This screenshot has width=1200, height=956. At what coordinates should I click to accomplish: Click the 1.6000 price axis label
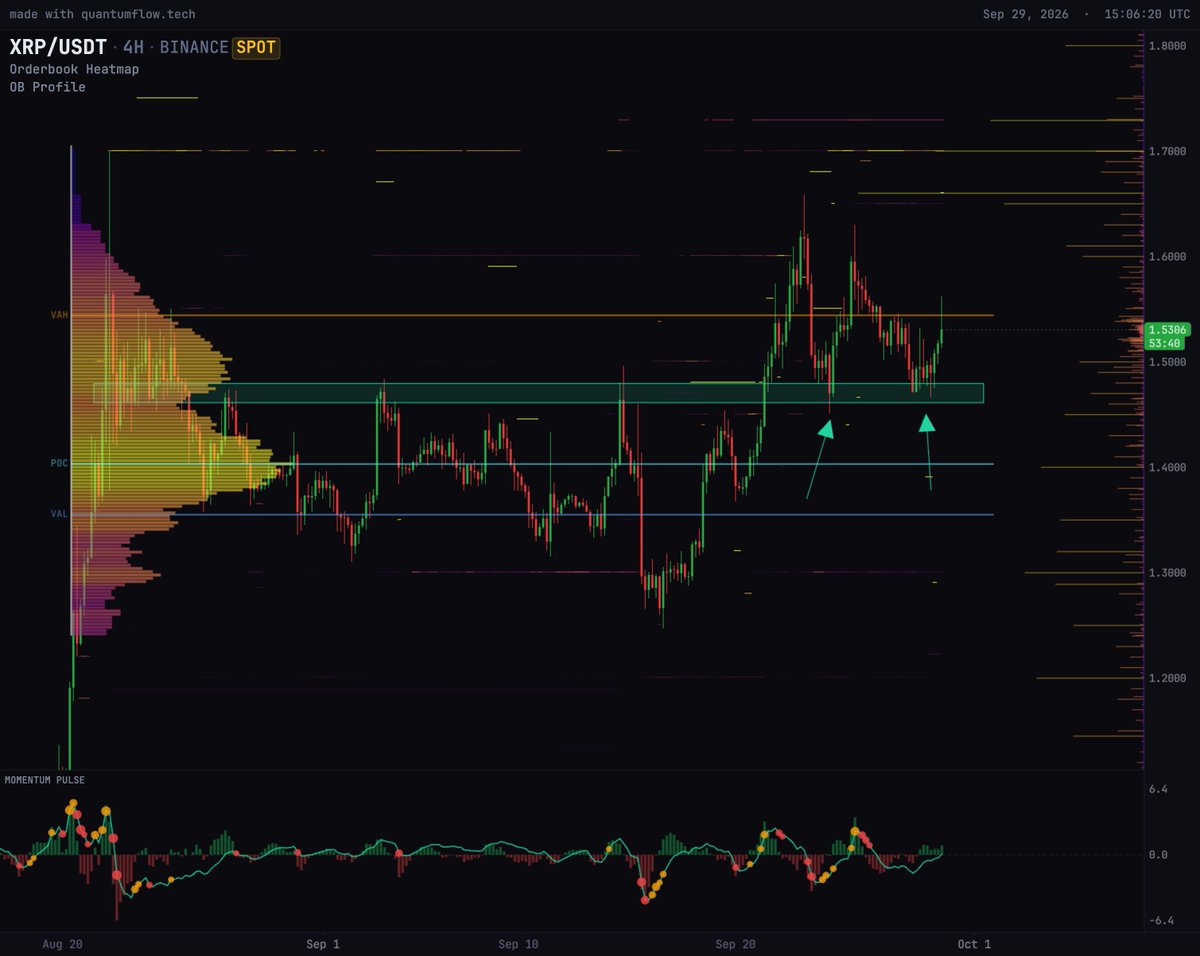(x=1167, y=257)
